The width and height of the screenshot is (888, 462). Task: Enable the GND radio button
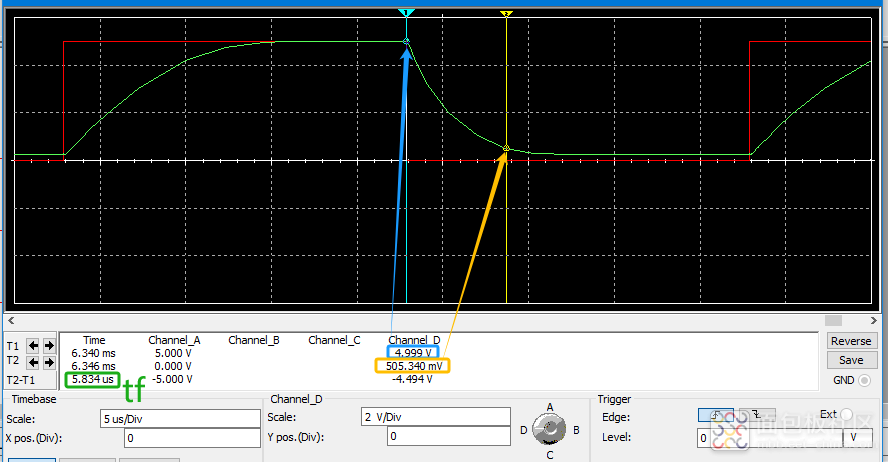864,380
